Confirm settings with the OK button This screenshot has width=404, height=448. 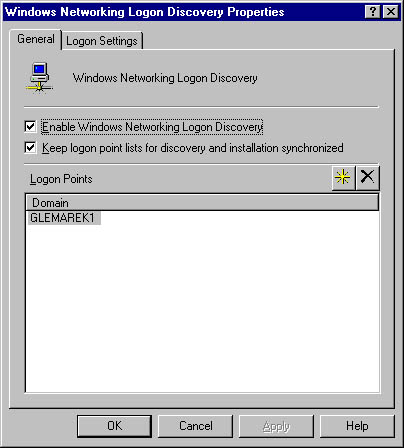point(114,426)
